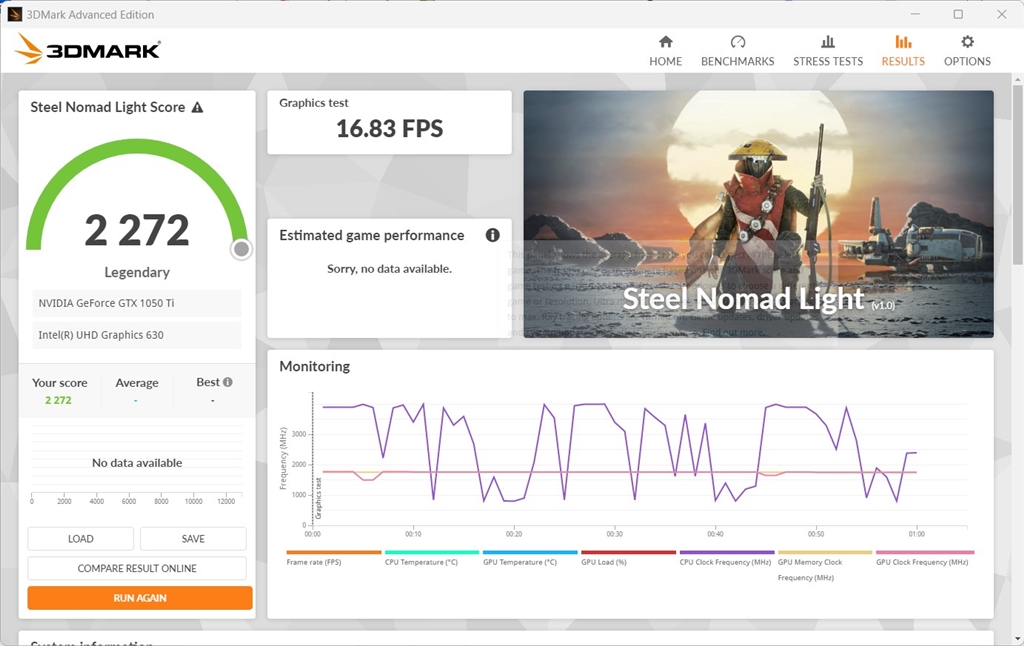Click the Legendary rating label
This screenshot has width=1024, height=646.
point(137,272)
